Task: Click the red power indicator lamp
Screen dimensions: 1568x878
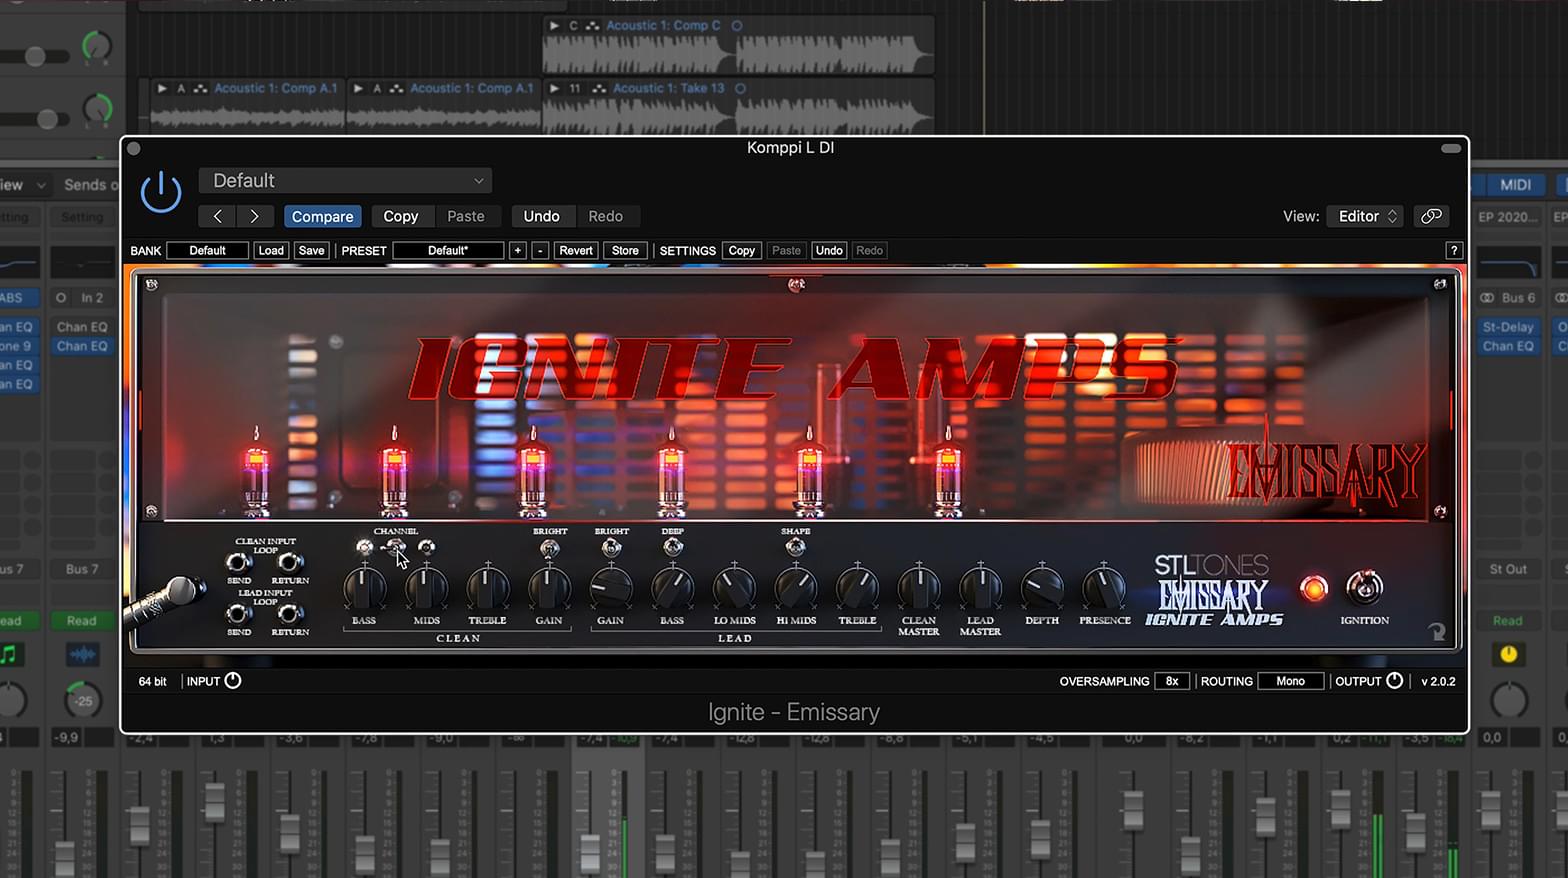Action: pyautogui.click(x=1313, y=588)
